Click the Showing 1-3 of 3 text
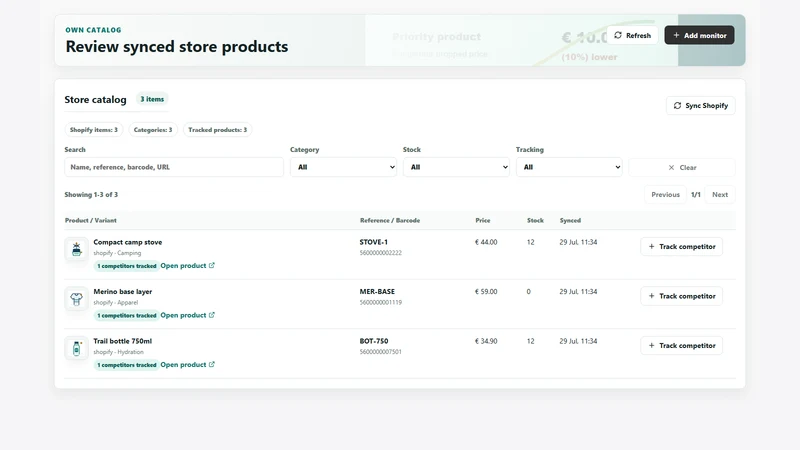800x450 pixels. pos(91,194)
